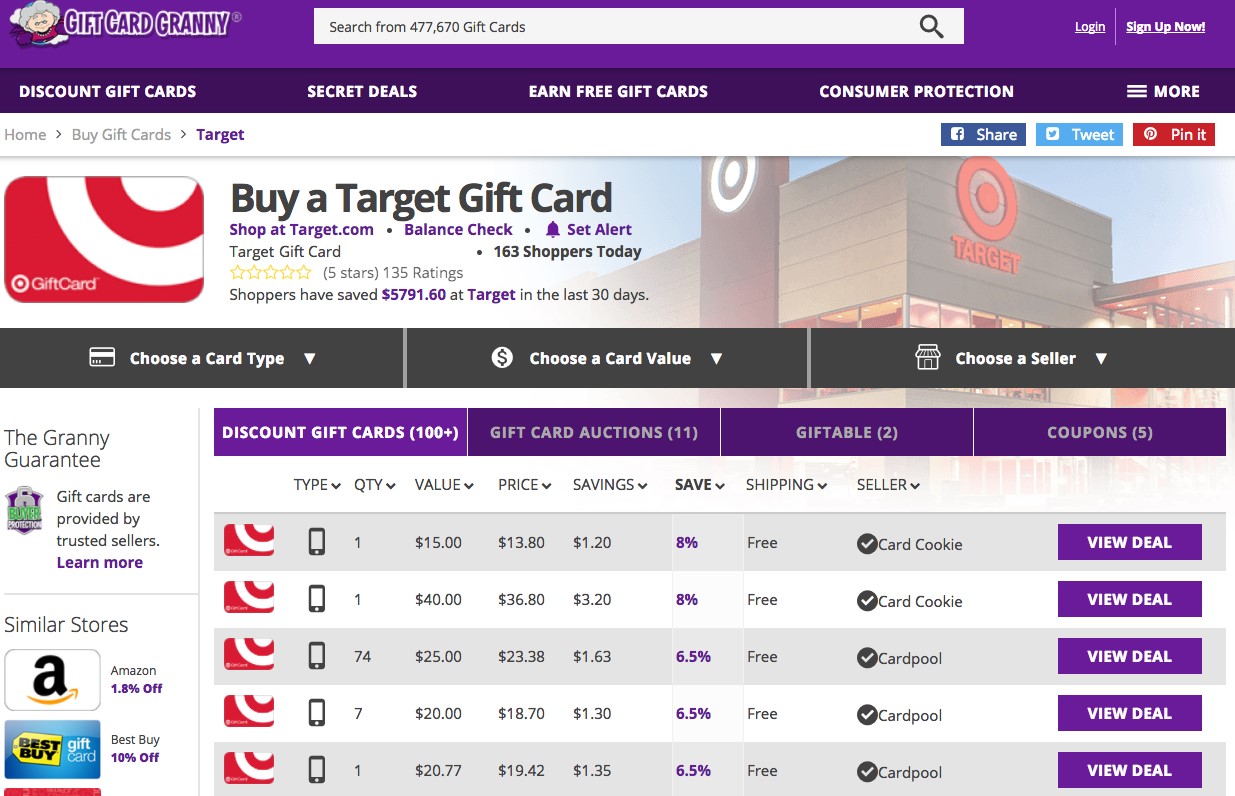Screen dimensions: 1235x796
Task: Sort table by TYPE column
Action: point(318,485)
